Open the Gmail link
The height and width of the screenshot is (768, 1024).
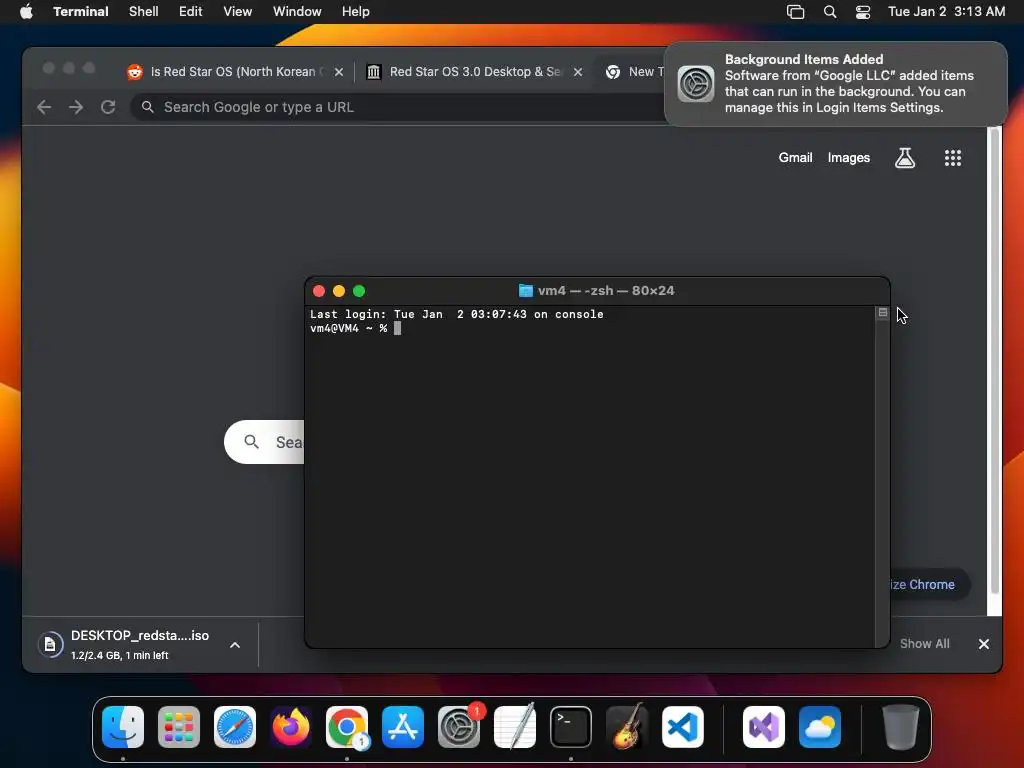point(795,157)
